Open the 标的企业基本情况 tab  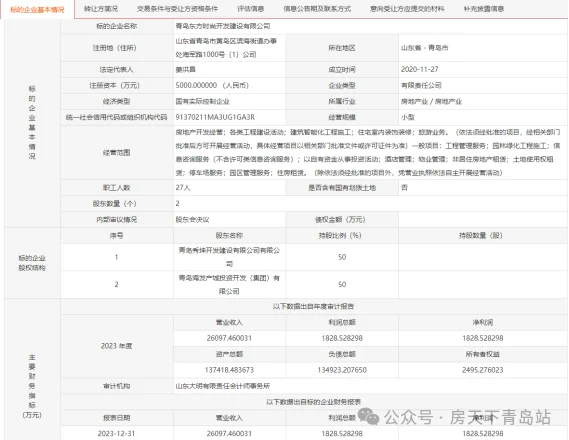coord(37,9)
